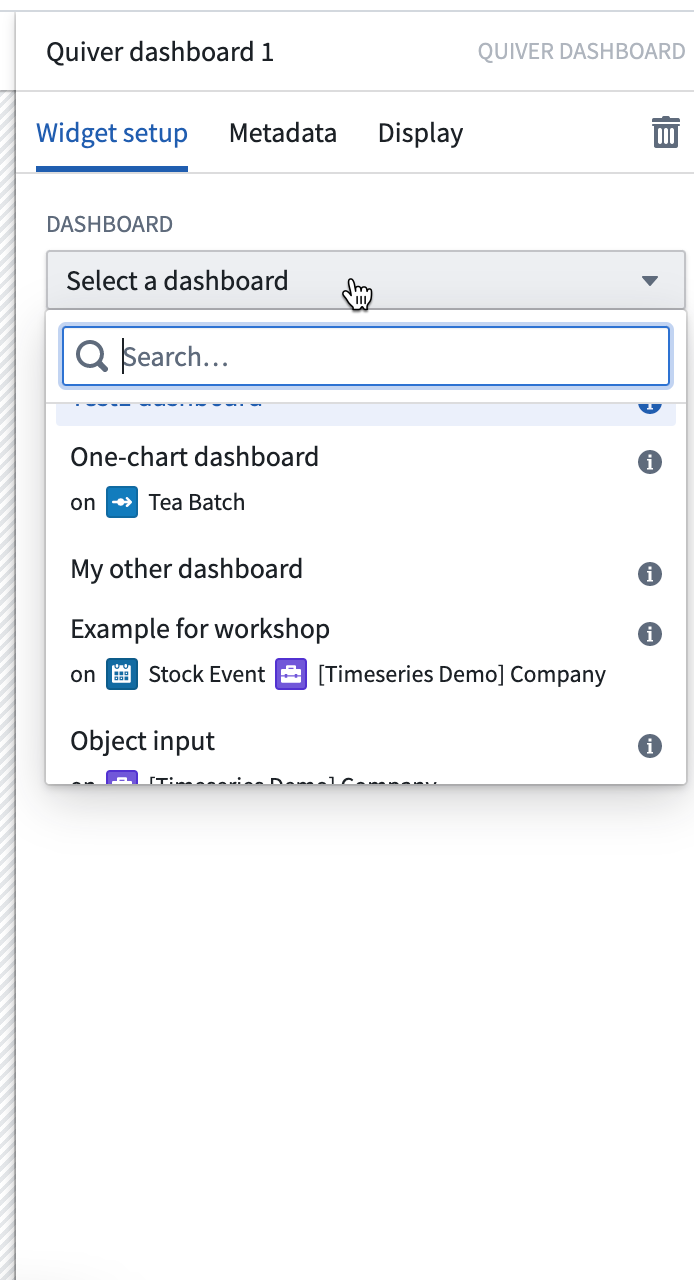Click the search magnifier icon

[x=92, y=356]
